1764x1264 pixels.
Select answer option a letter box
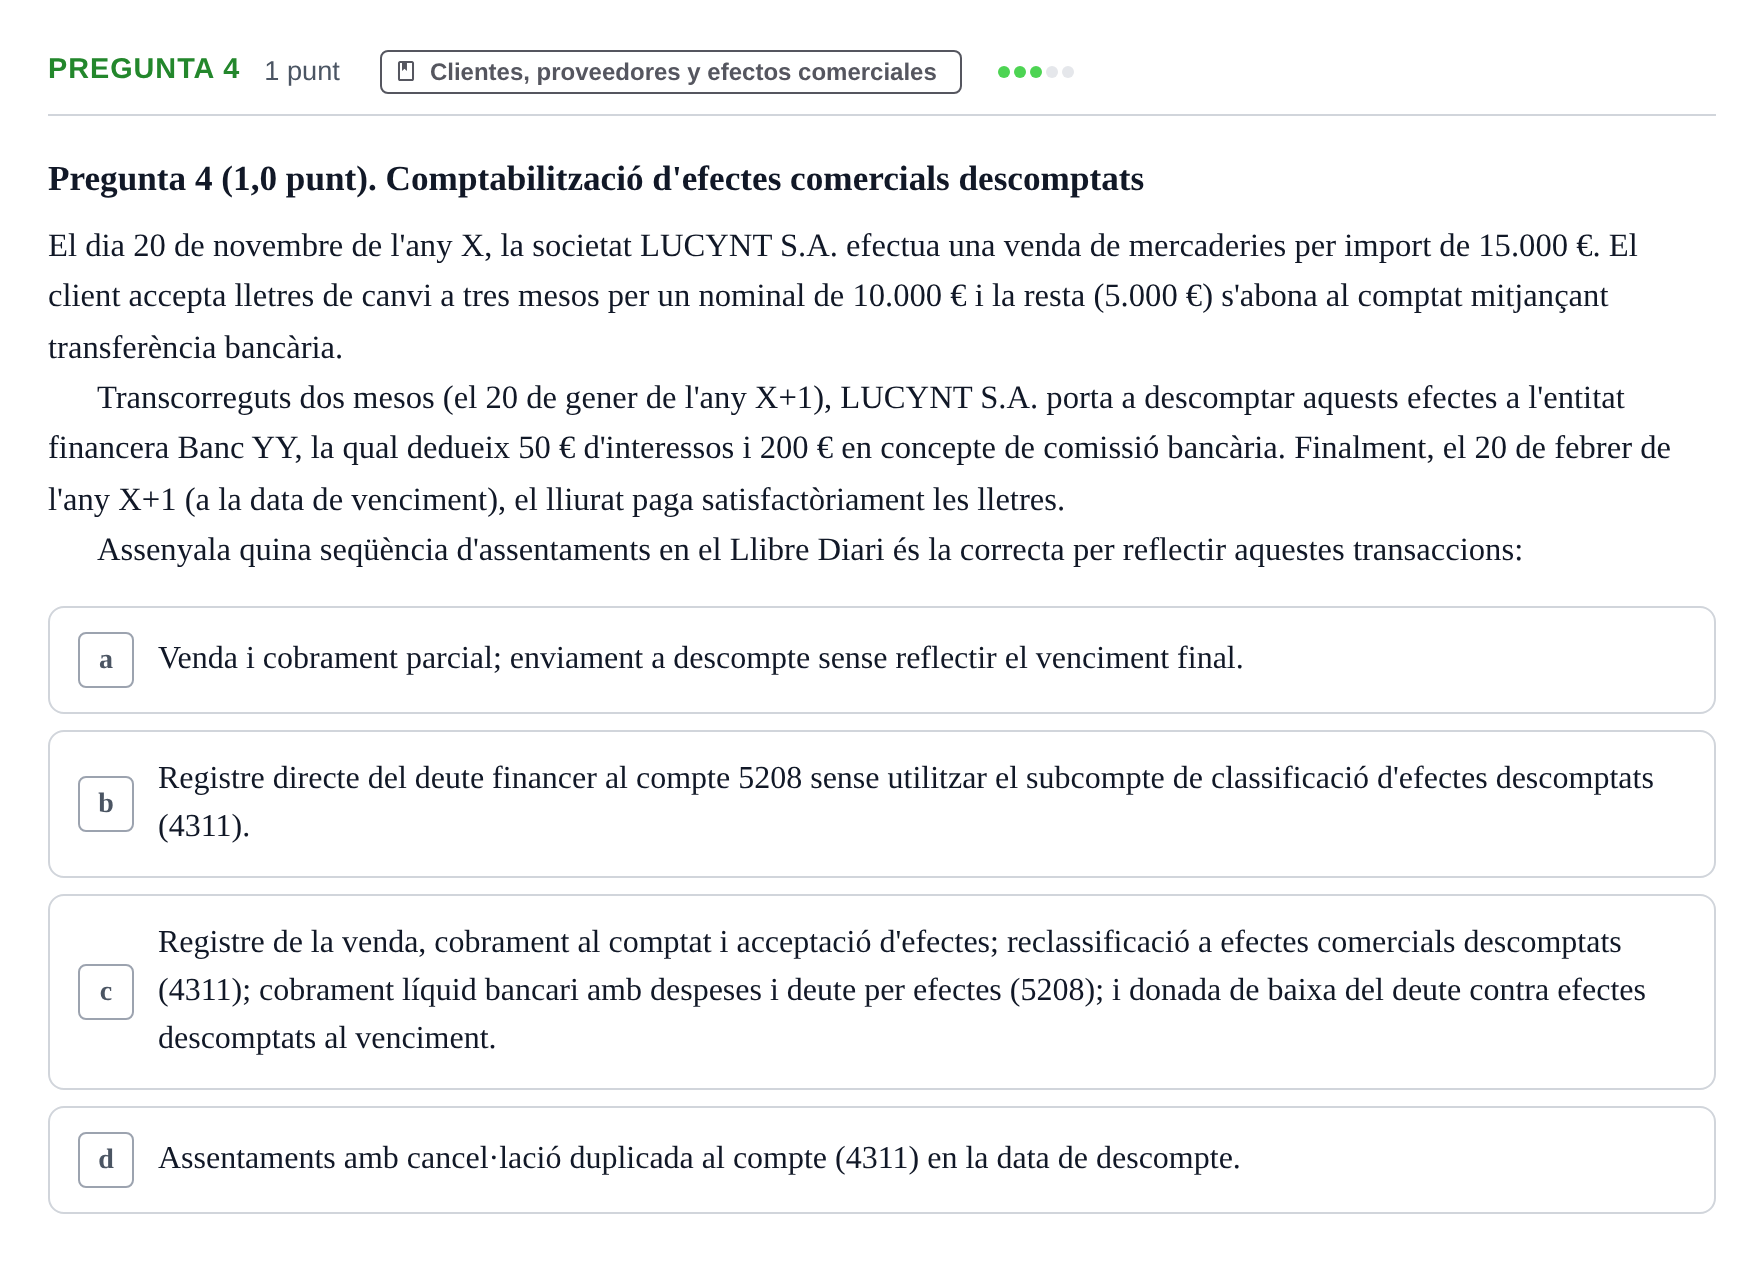click(x=106, y=660)
